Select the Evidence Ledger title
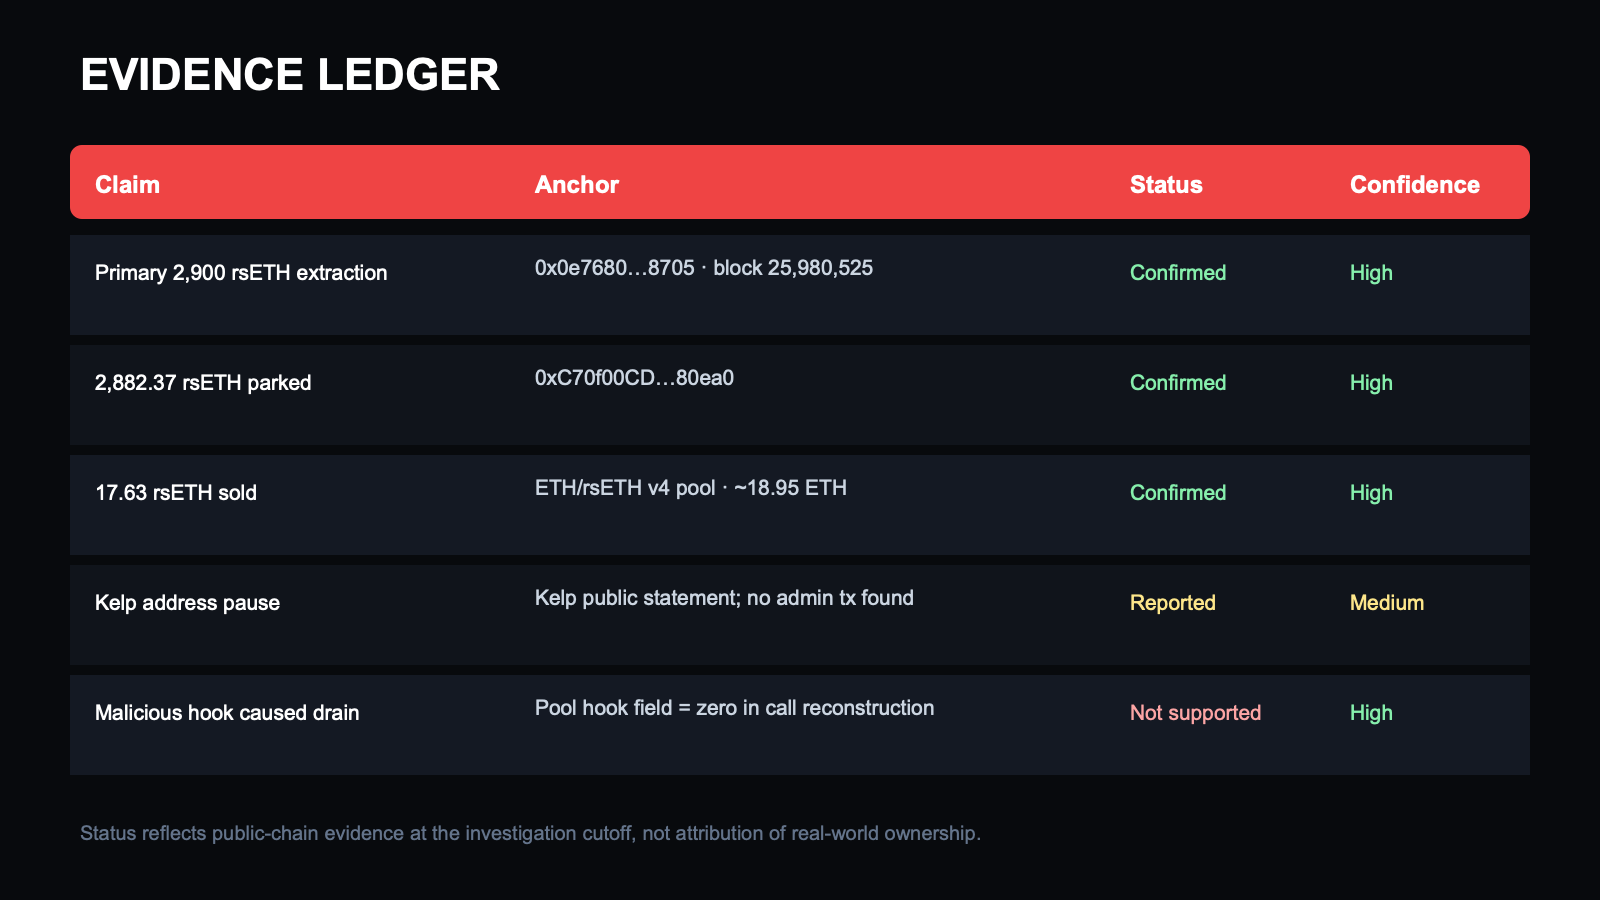1600x900 pixels. [290, 75]
